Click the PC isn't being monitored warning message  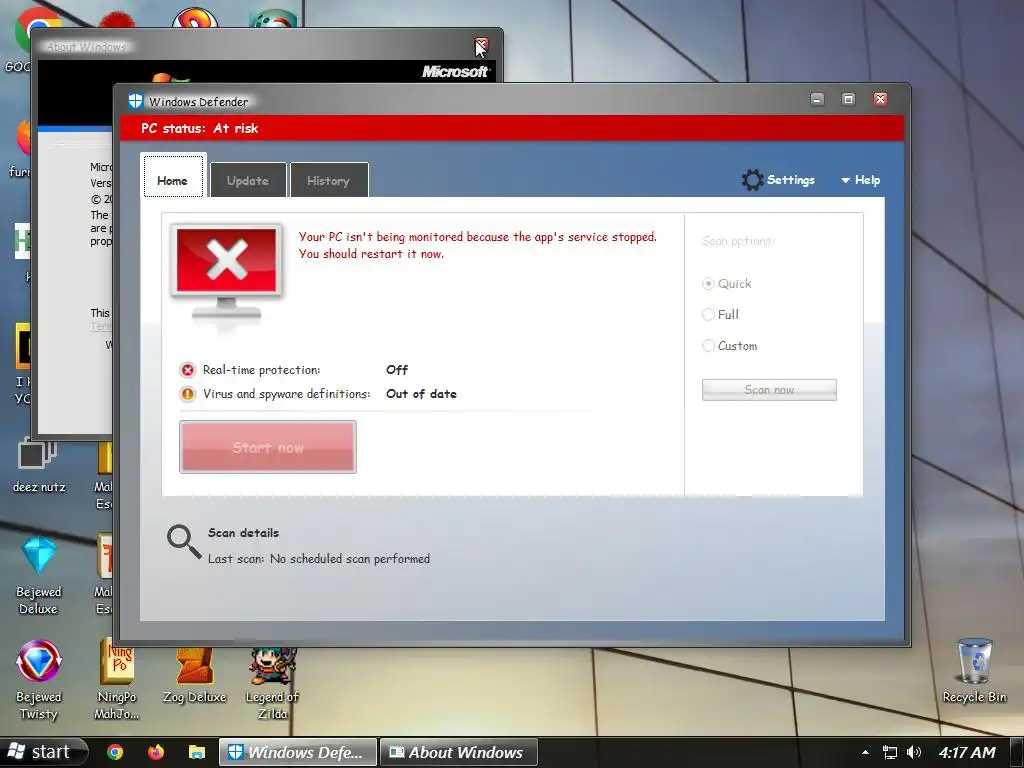click(477, 246)
